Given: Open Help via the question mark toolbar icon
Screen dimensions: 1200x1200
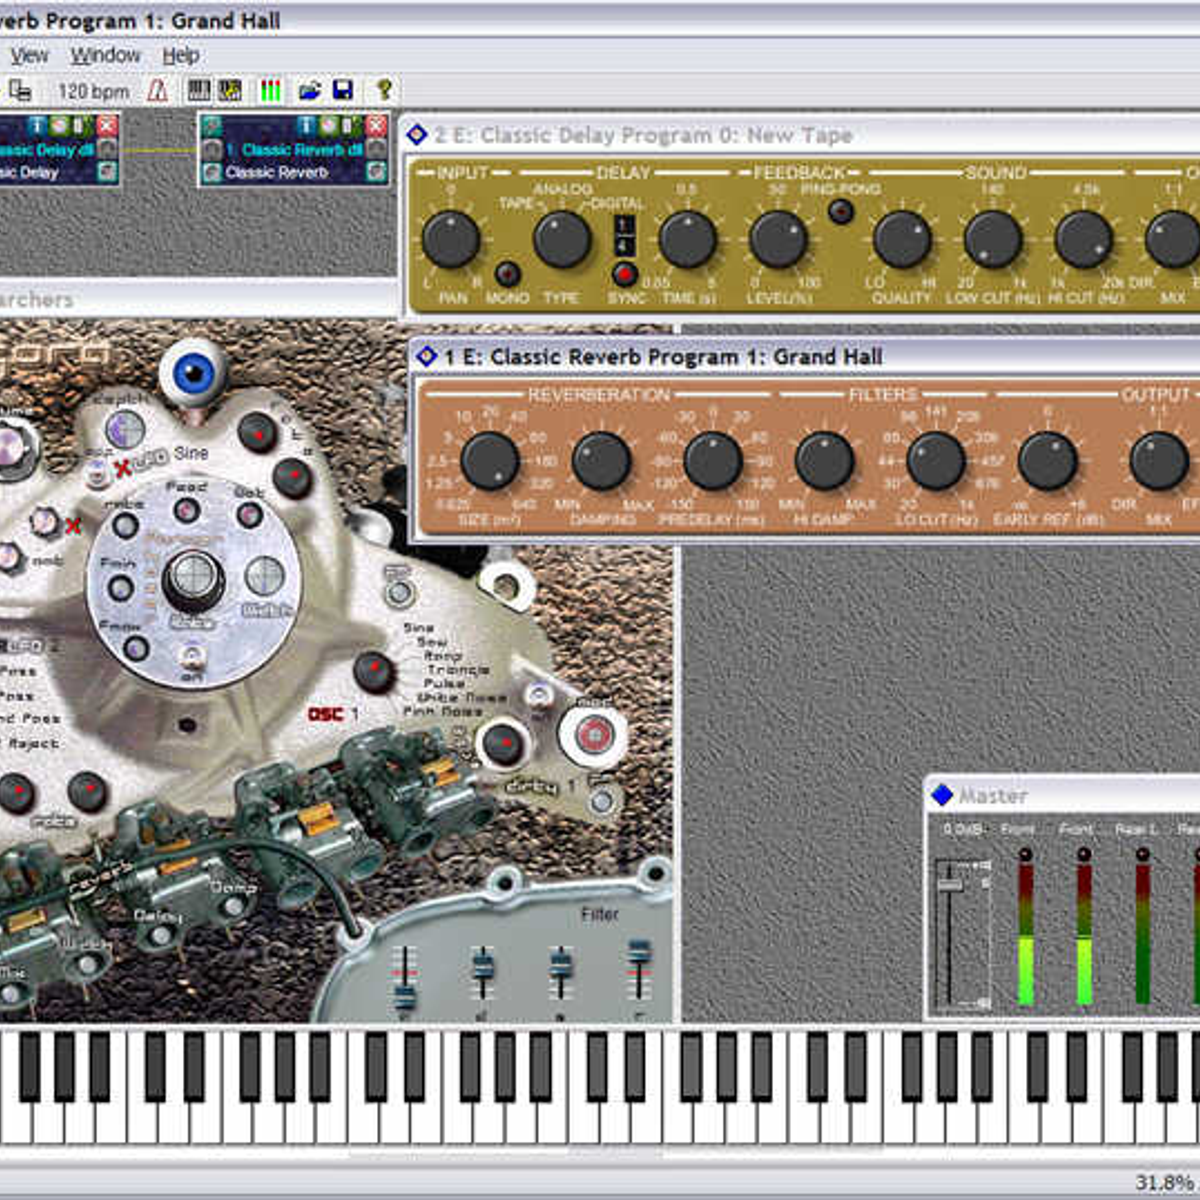Looking at the screenshot, I should tap(385, 90).
